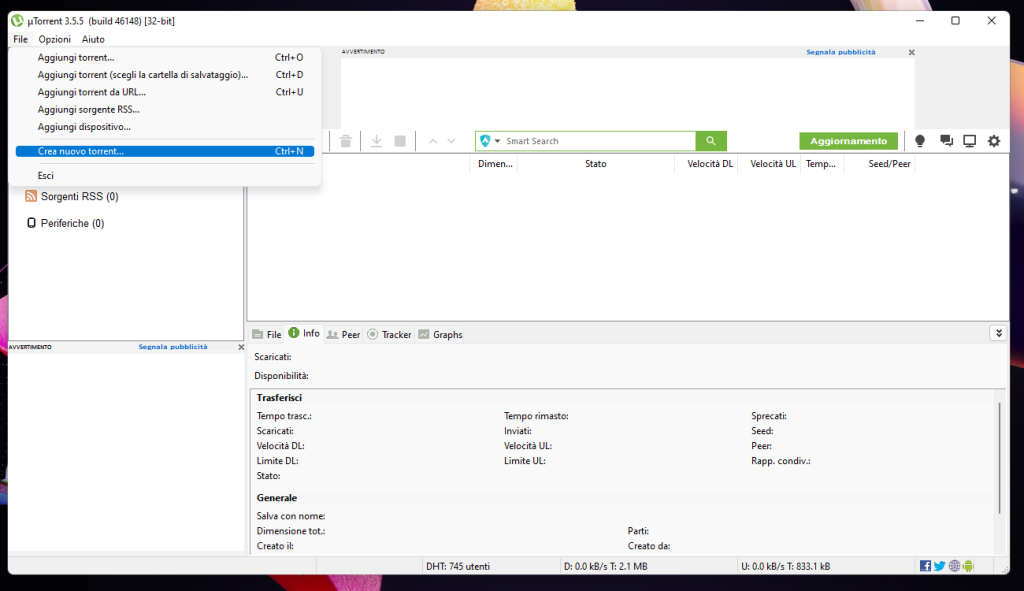The height and width of the screenshot is (591, 1024).
Task: Expand the detail panel chevron on the right
Action: point(998,332)
